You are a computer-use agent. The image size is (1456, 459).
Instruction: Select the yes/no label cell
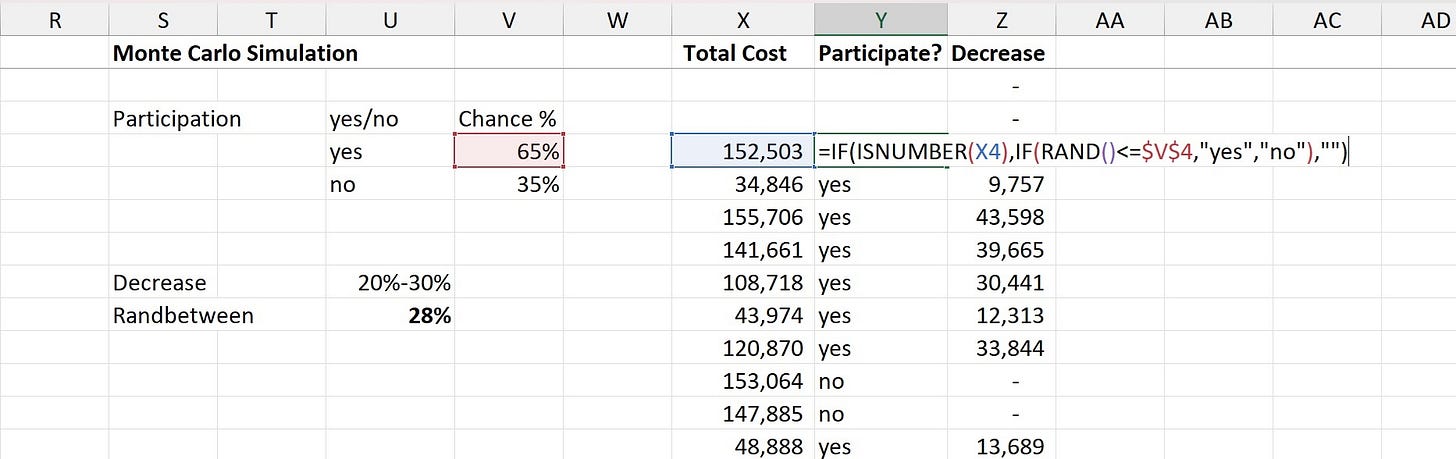point(389,119)
